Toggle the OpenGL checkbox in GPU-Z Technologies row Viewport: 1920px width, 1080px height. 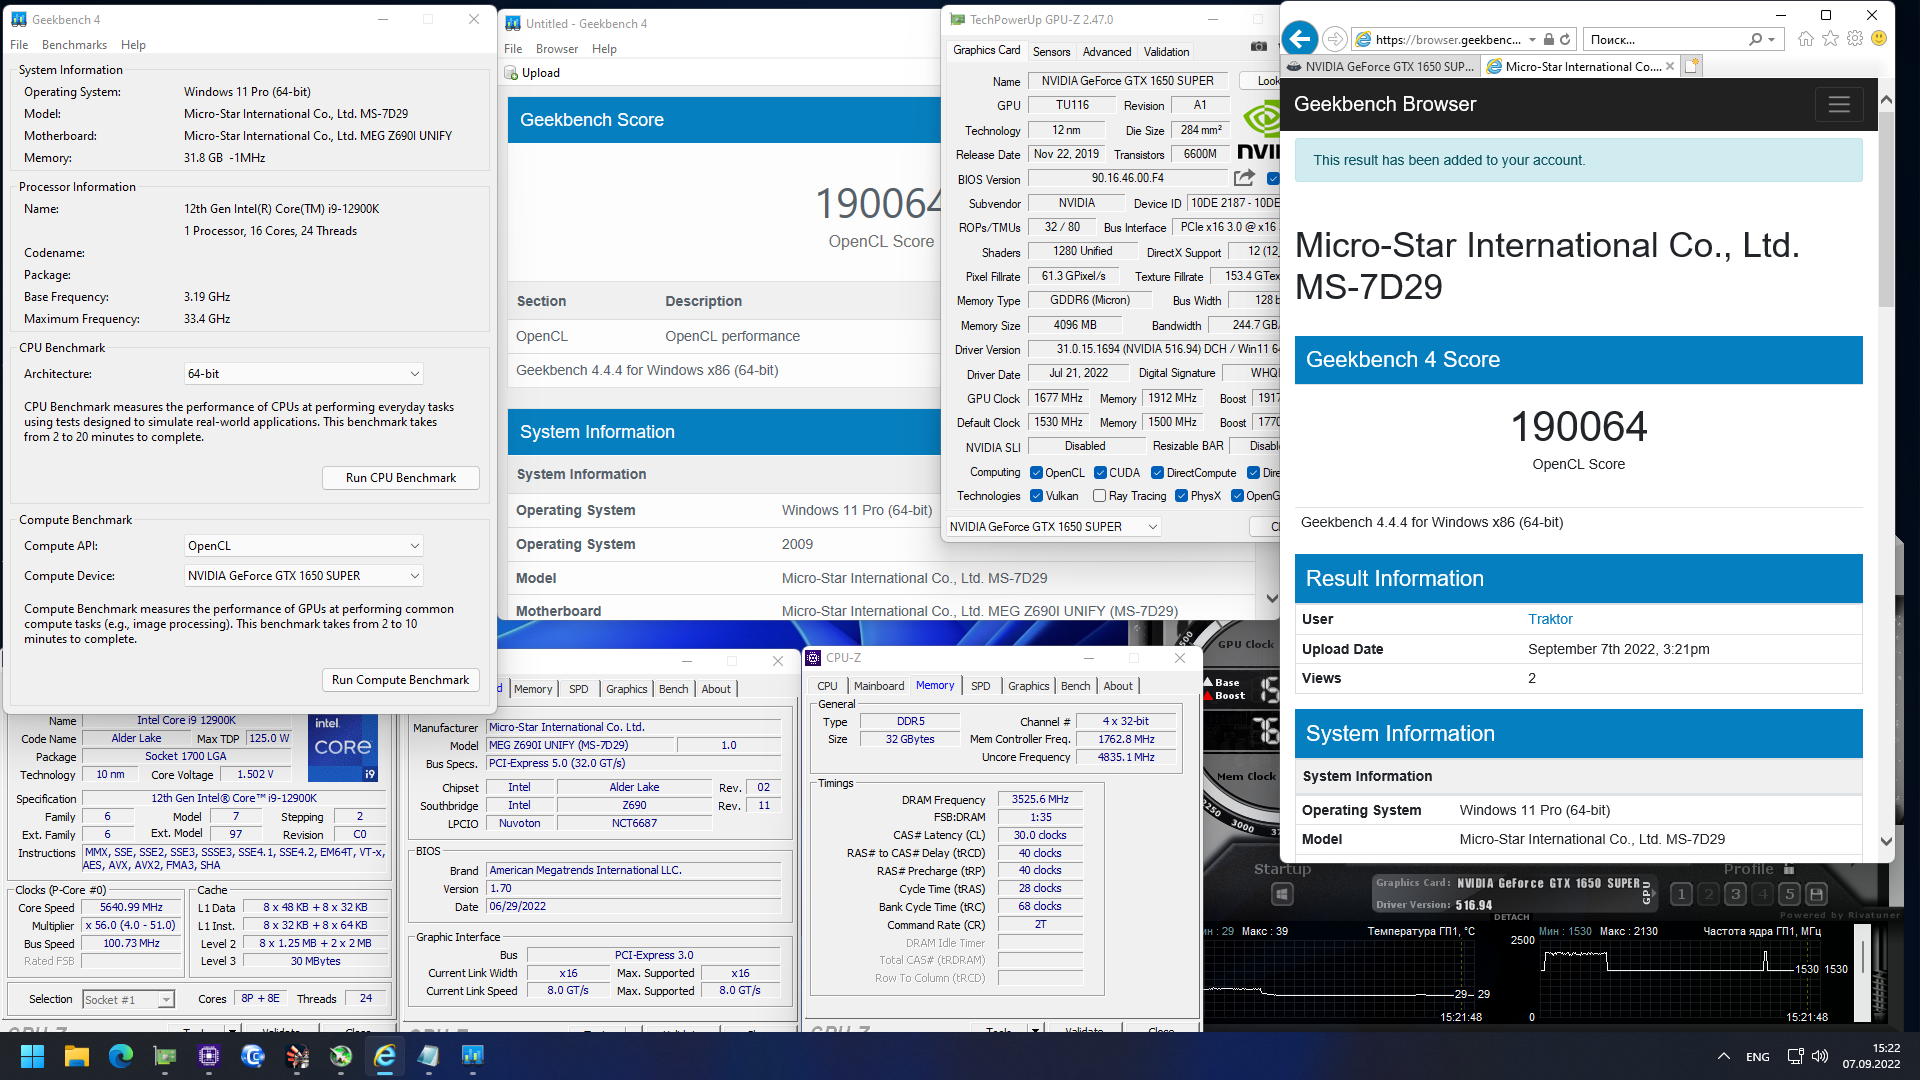[x=1237, y=496]
